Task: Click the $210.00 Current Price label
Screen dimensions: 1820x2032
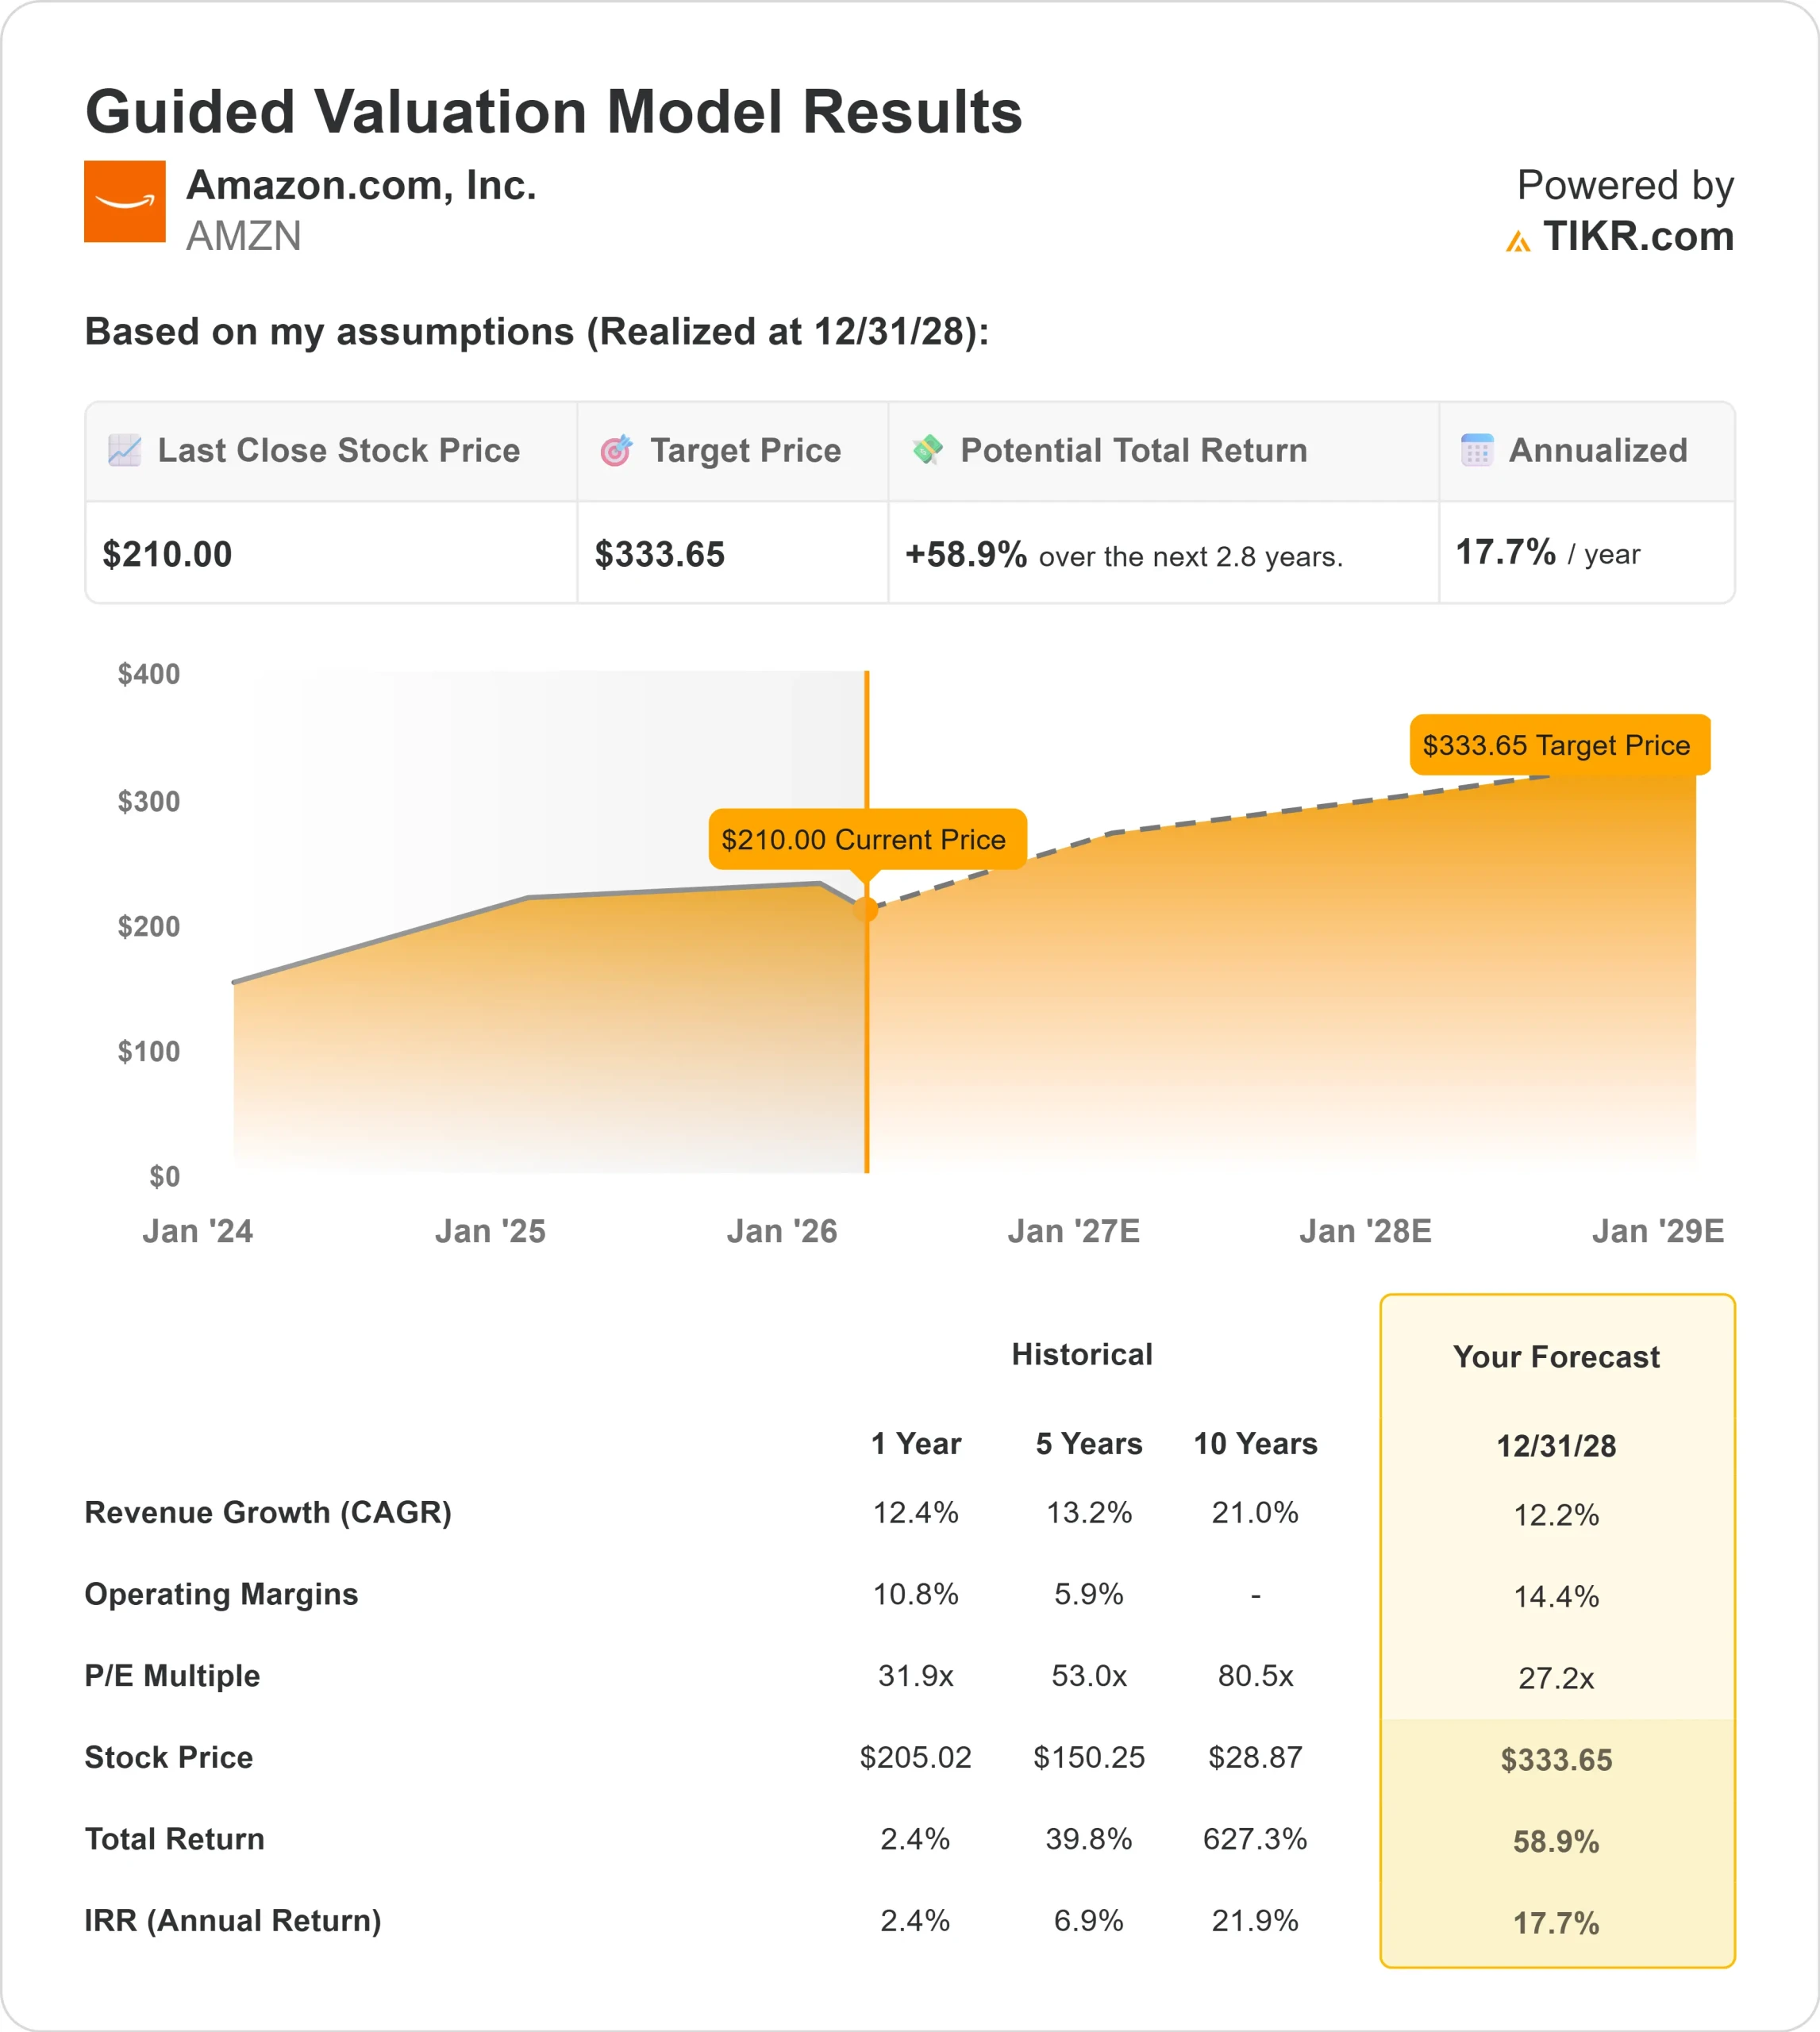Action: (x=864, y=840)
